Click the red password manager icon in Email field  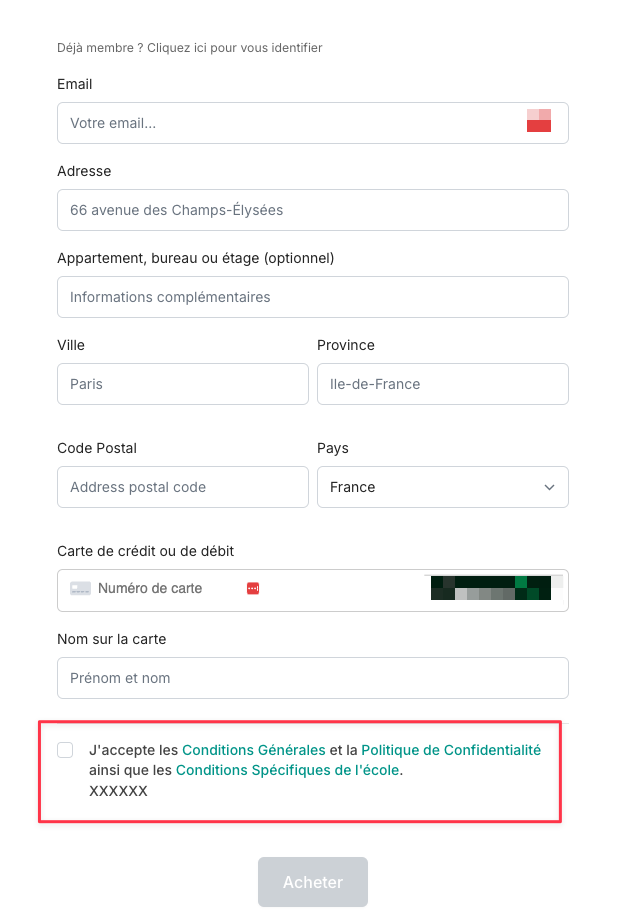(539, 121)
